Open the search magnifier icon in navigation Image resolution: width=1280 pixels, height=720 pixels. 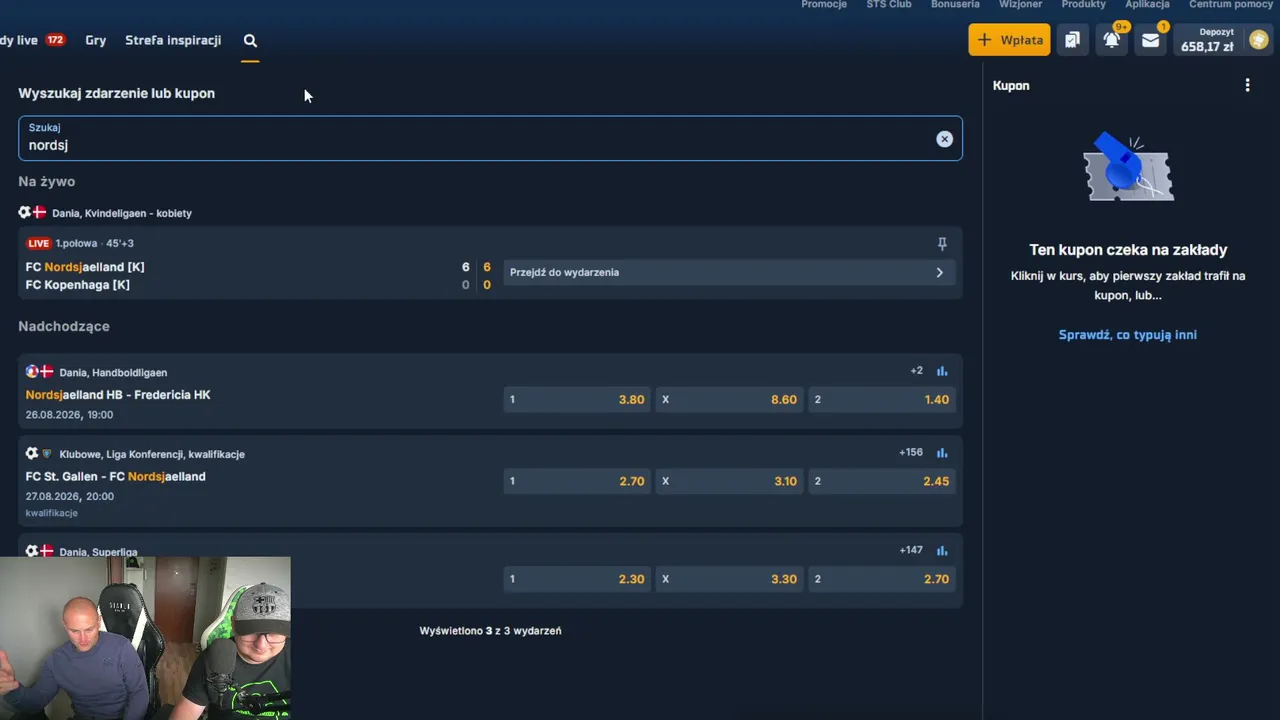[x=250, y=41]
